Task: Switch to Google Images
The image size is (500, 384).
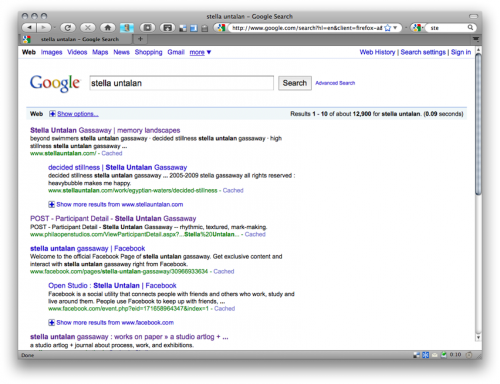Action: [x=51, y=52]
